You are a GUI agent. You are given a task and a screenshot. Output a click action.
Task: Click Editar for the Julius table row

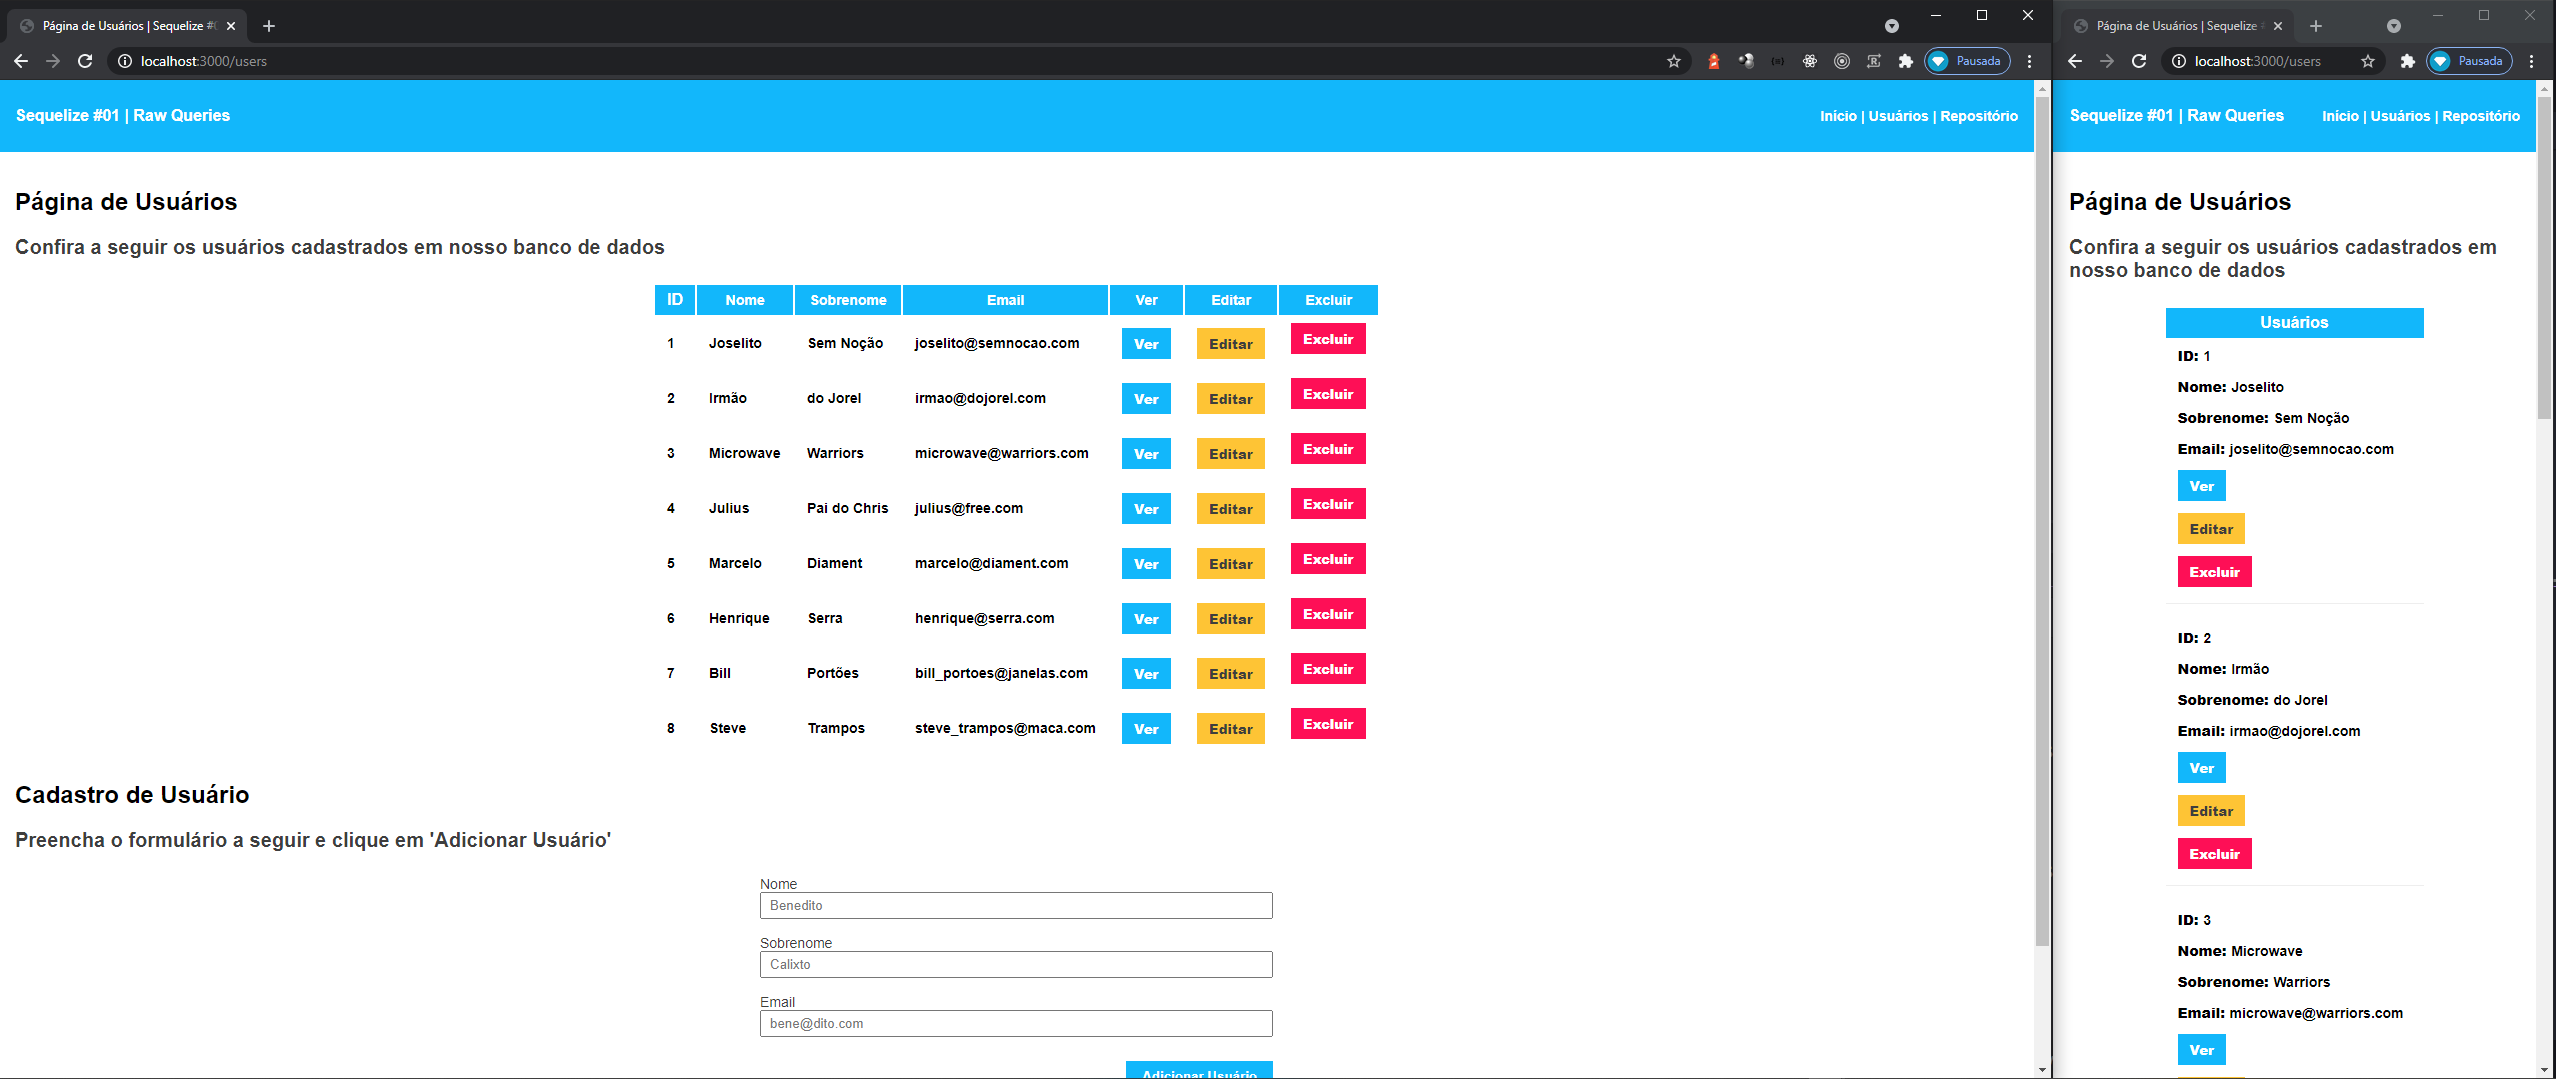pos(1230,509)
